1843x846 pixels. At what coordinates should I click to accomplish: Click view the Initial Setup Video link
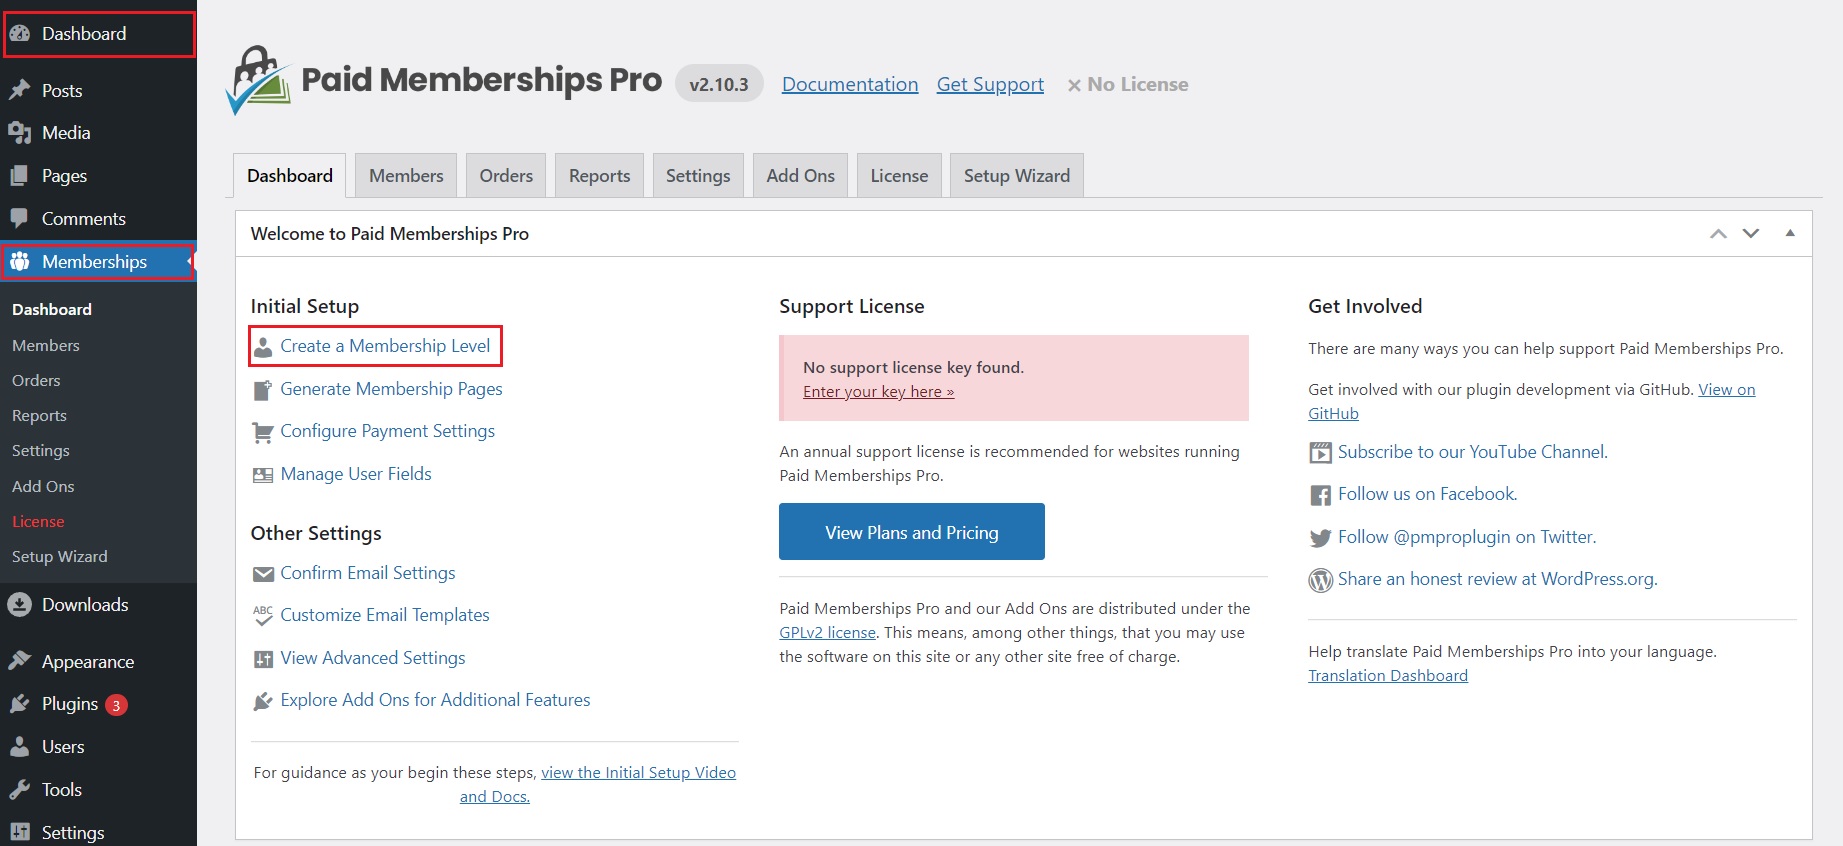coord(638,772)
